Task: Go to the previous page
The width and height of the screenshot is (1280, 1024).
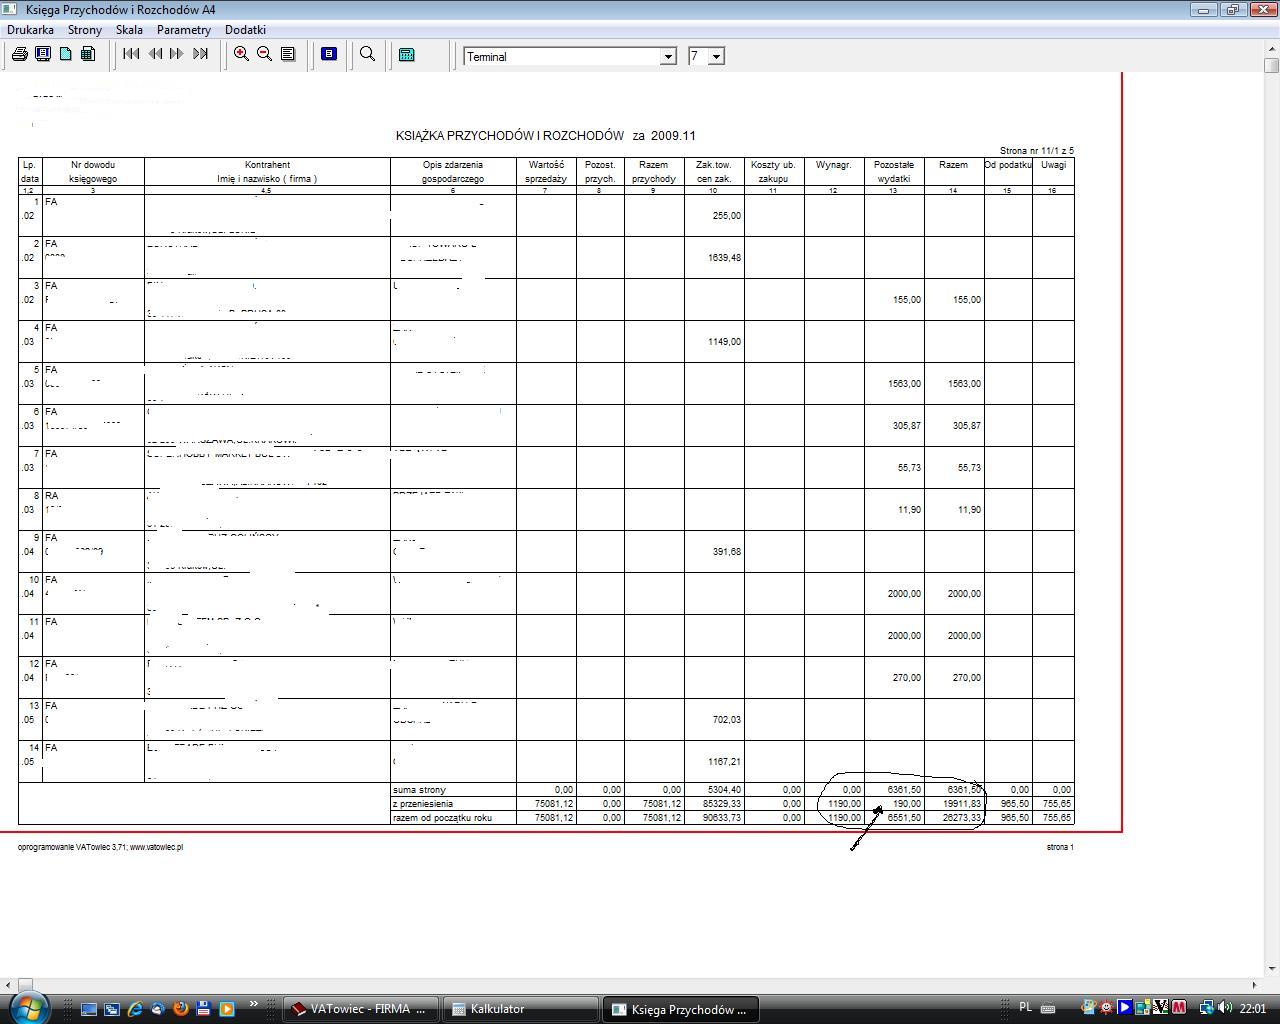Action: point(155,54)
